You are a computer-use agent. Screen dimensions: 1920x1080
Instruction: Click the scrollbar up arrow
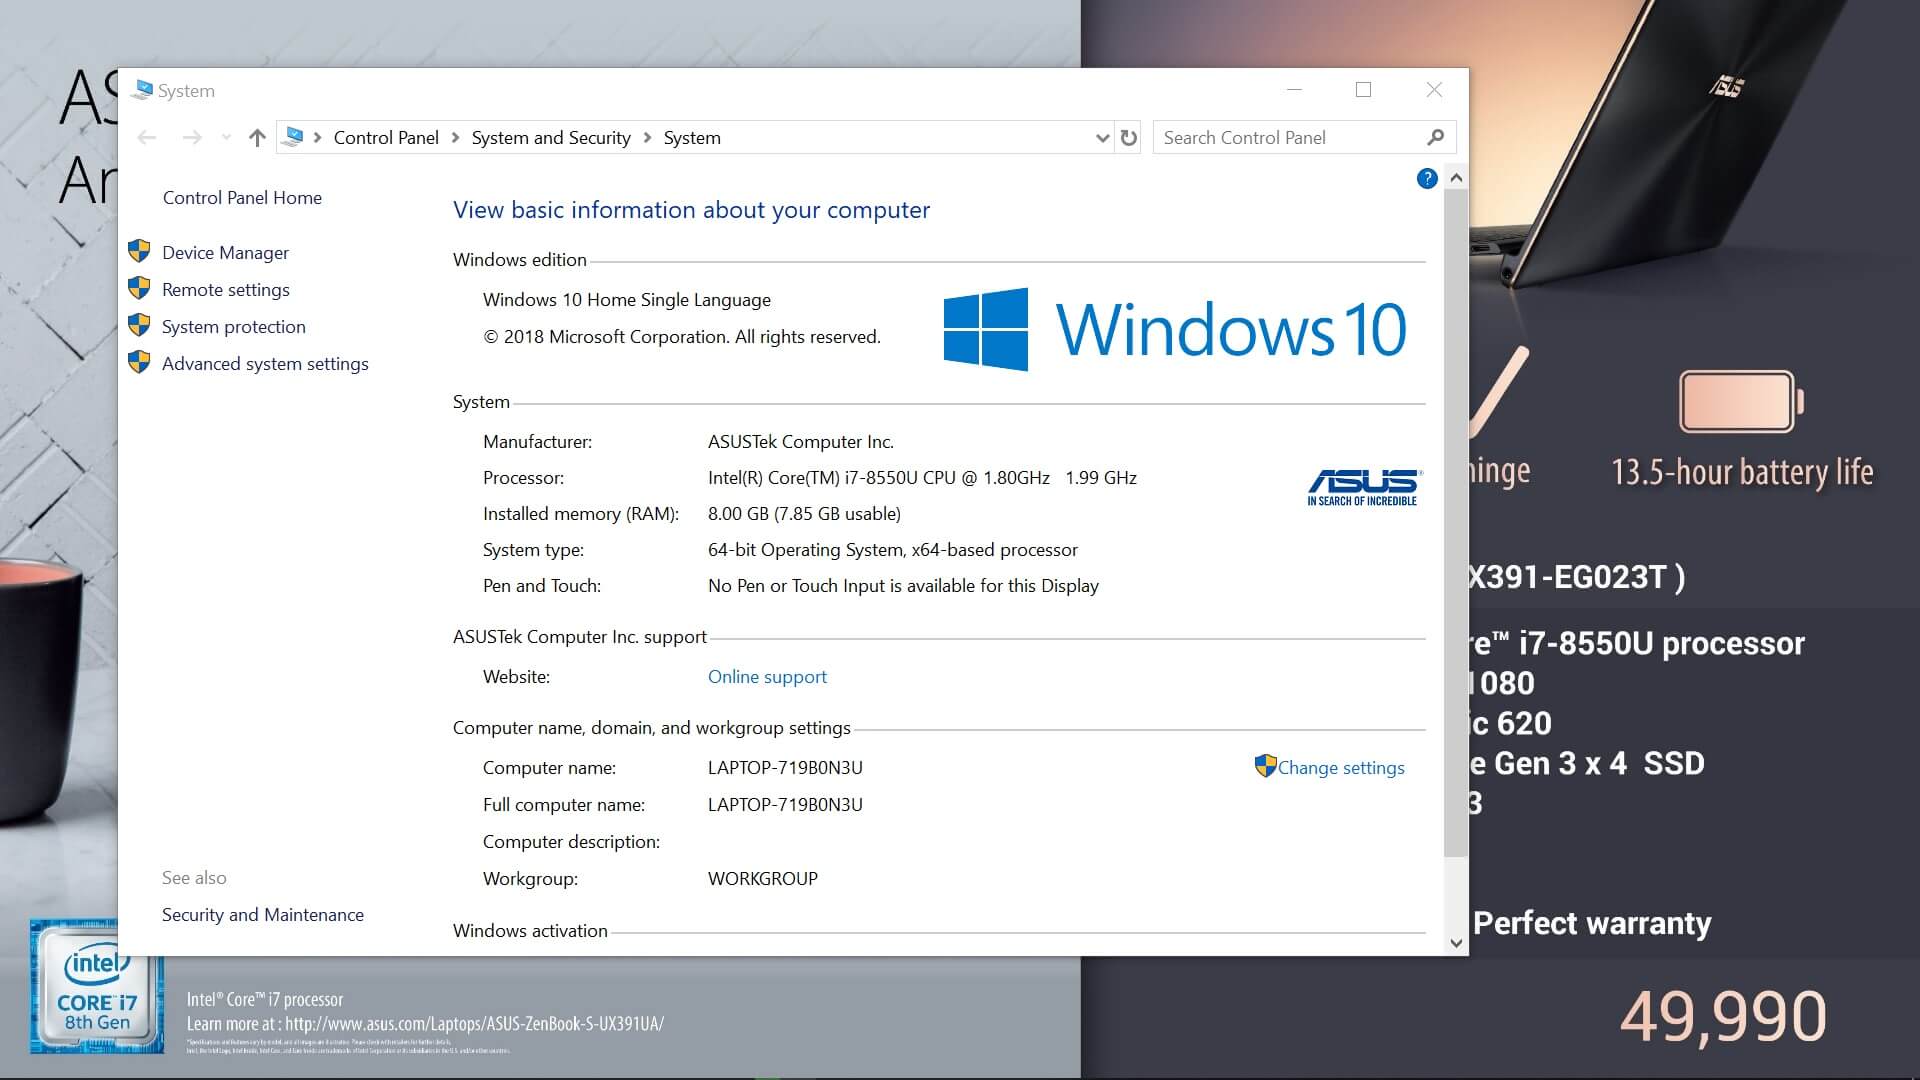1456,178
